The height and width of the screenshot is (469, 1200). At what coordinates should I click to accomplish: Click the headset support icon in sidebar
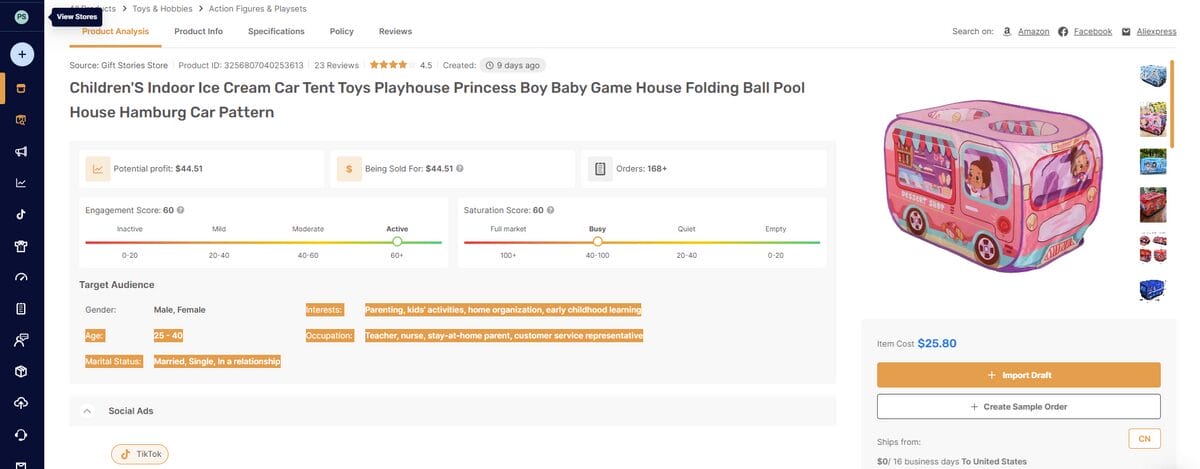tap(21, 435)
